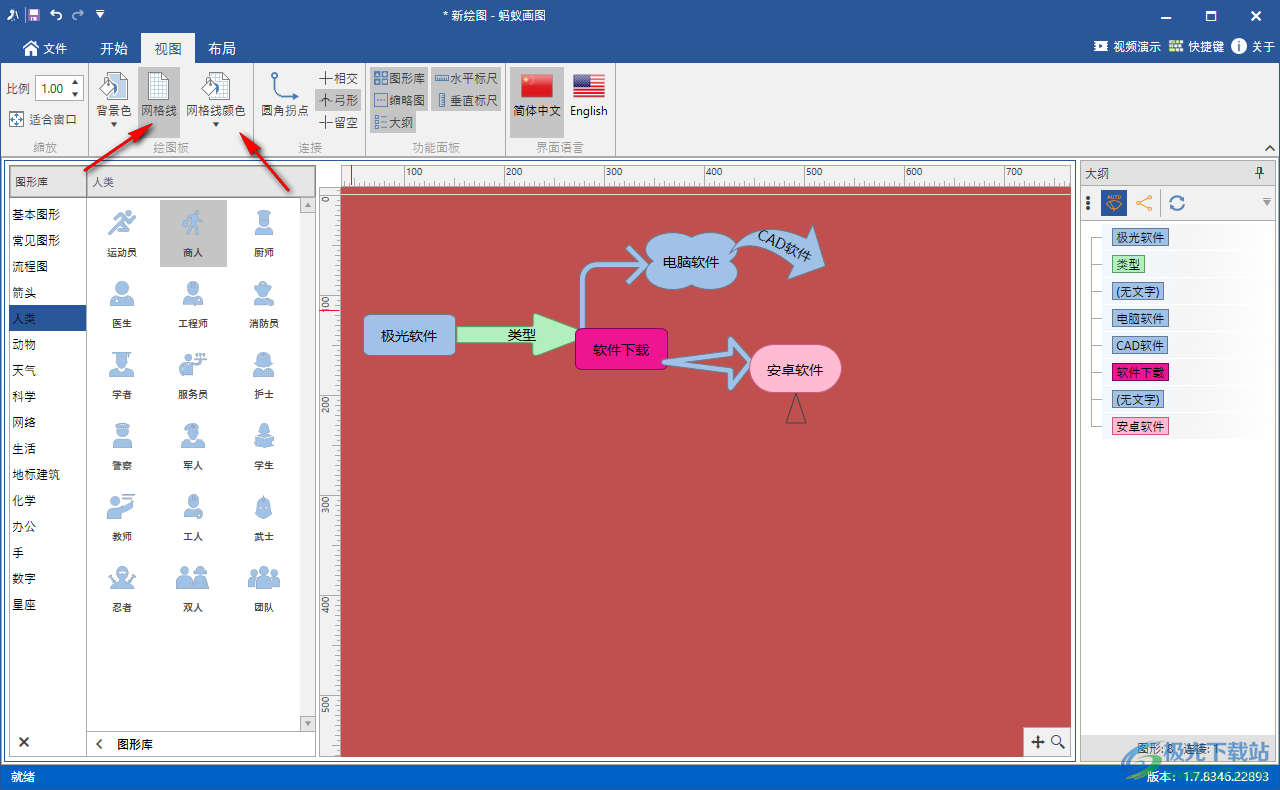The width and height of the screenshot is (1280, 790).
Task: Click the outline share-structure icon
Action: coord(1144,203)
